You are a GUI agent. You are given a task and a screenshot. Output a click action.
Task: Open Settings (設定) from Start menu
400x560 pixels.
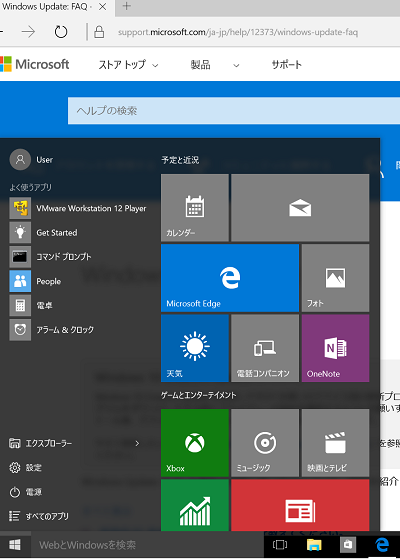pos(25,468)
